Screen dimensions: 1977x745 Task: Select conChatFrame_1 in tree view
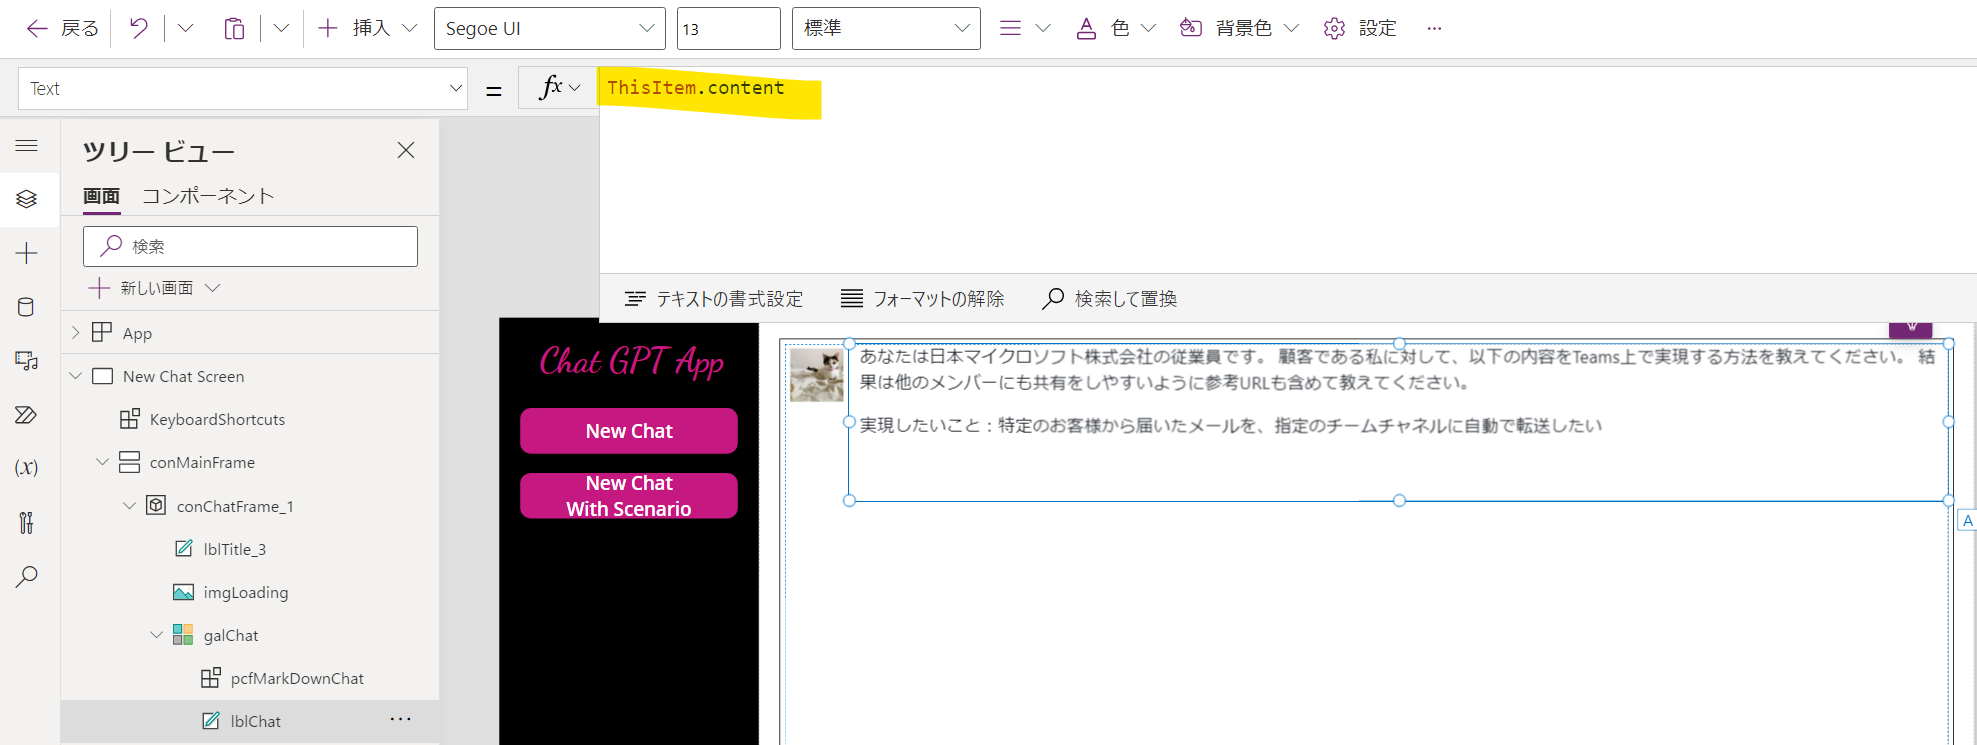pyautogui.click(x=235, y=507)
